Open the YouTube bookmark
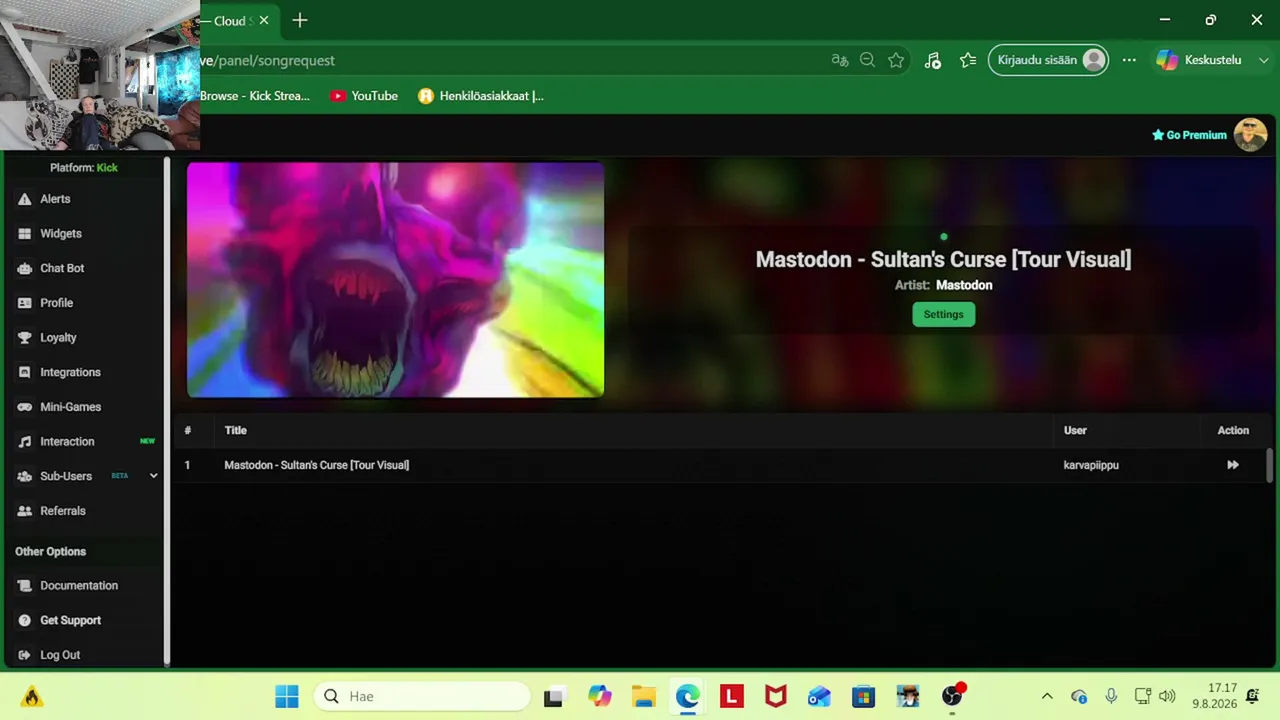This screenshot has height=720, width=1280. [364, 96]
